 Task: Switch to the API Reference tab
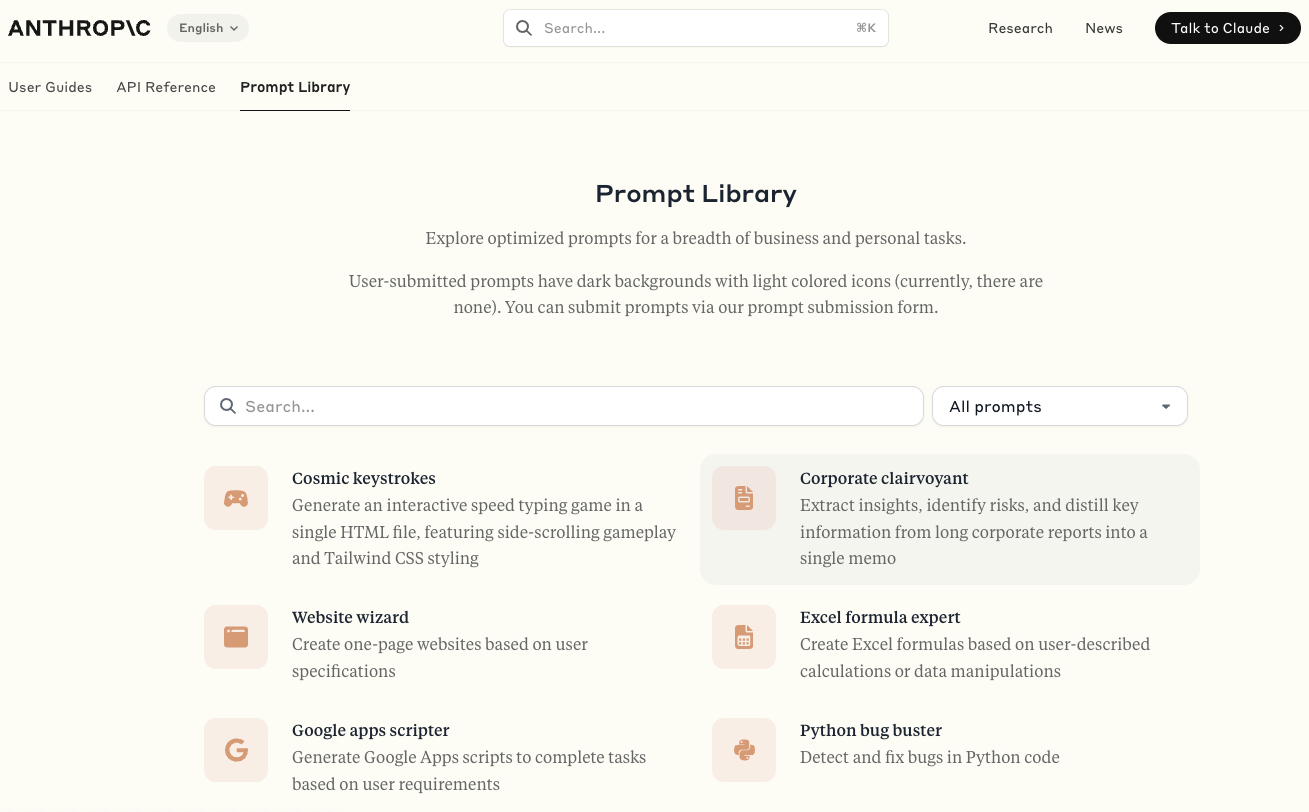click(166, 87)
